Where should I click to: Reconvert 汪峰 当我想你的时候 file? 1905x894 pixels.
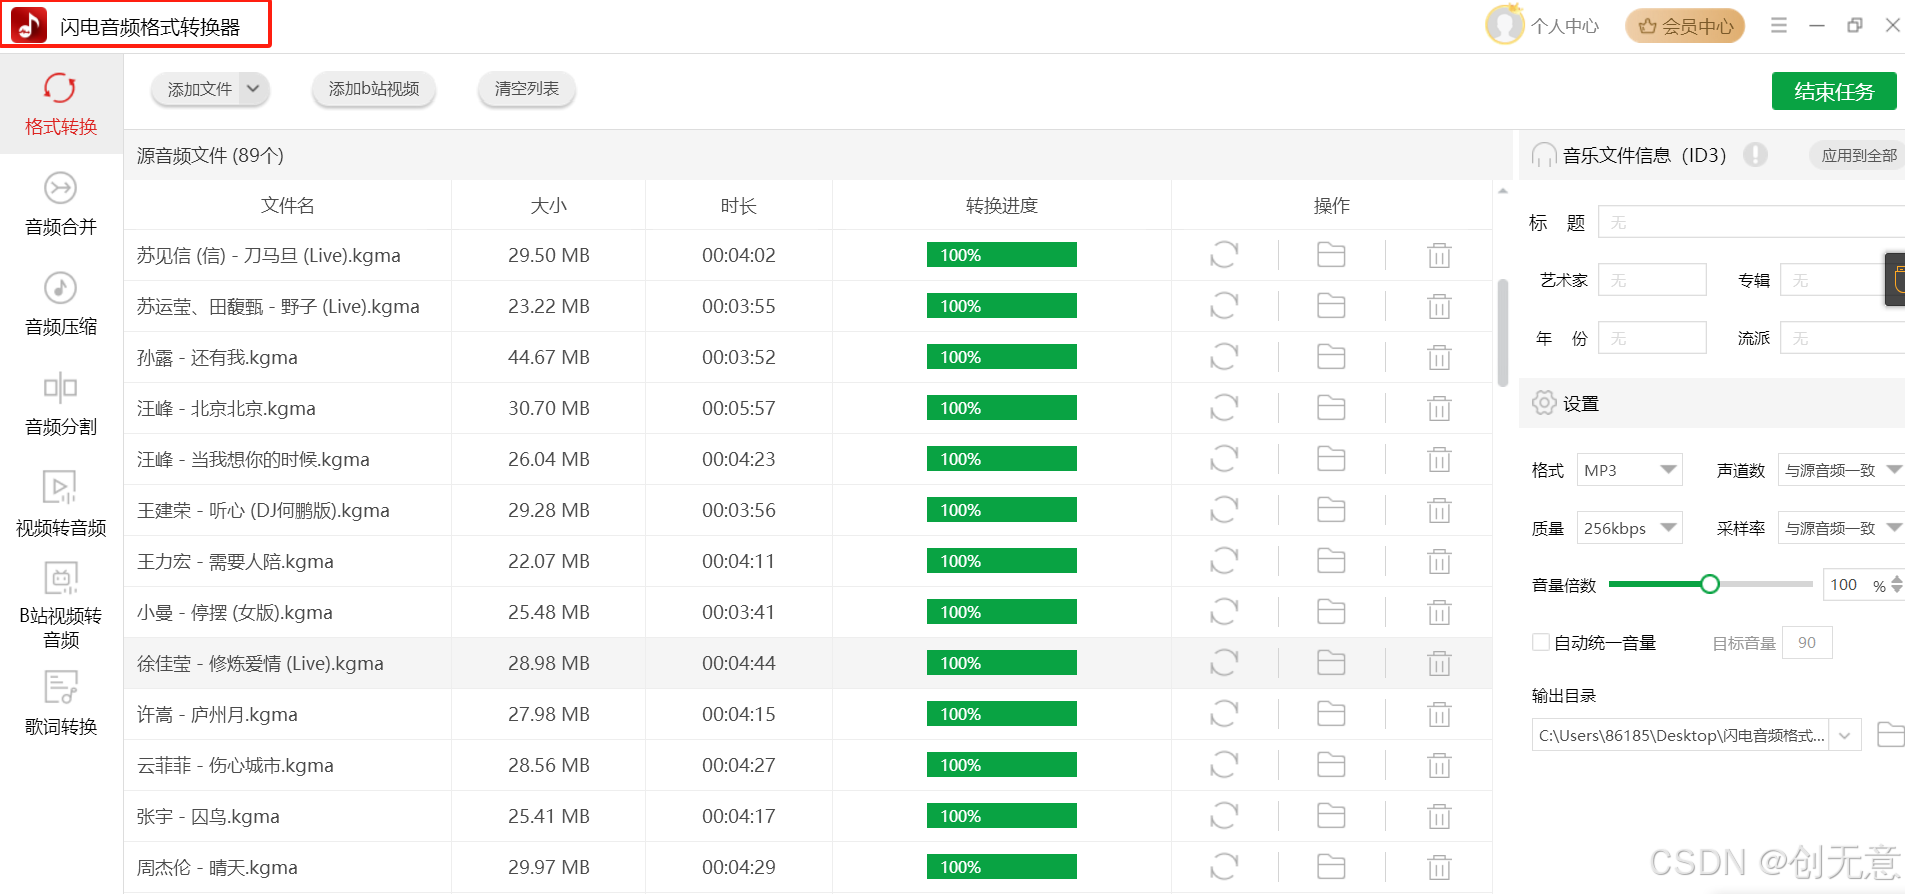point(1224,459)
